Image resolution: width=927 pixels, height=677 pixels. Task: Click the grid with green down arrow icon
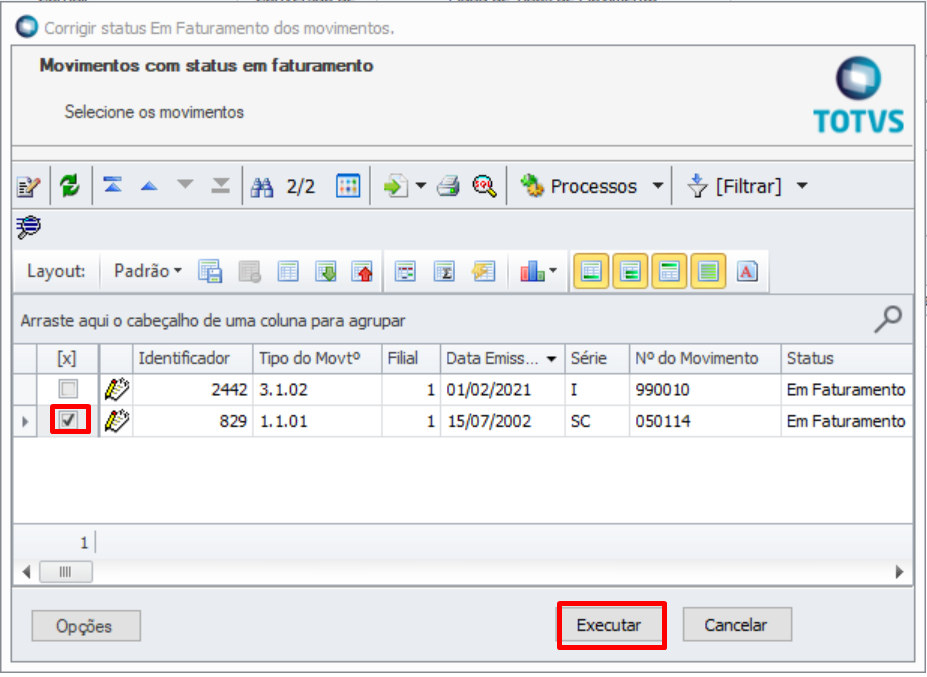tap(326, 271)
